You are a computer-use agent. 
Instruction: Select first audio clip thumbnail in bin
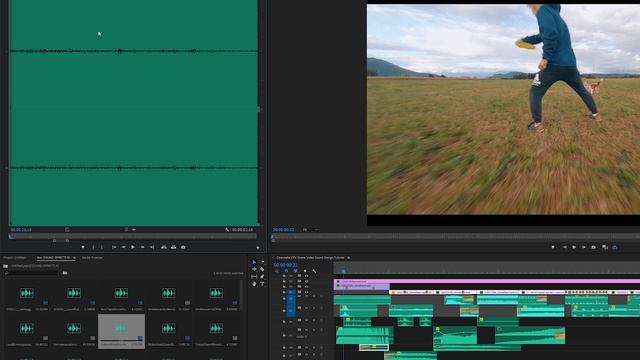tap(27, 293)
